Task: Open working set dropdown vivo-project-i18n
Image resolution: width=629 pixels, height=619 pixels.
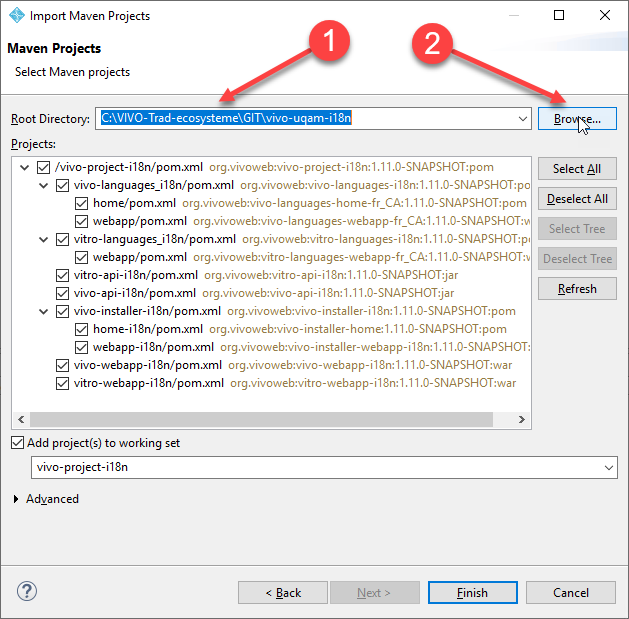Action: click(x=609, y=467)
